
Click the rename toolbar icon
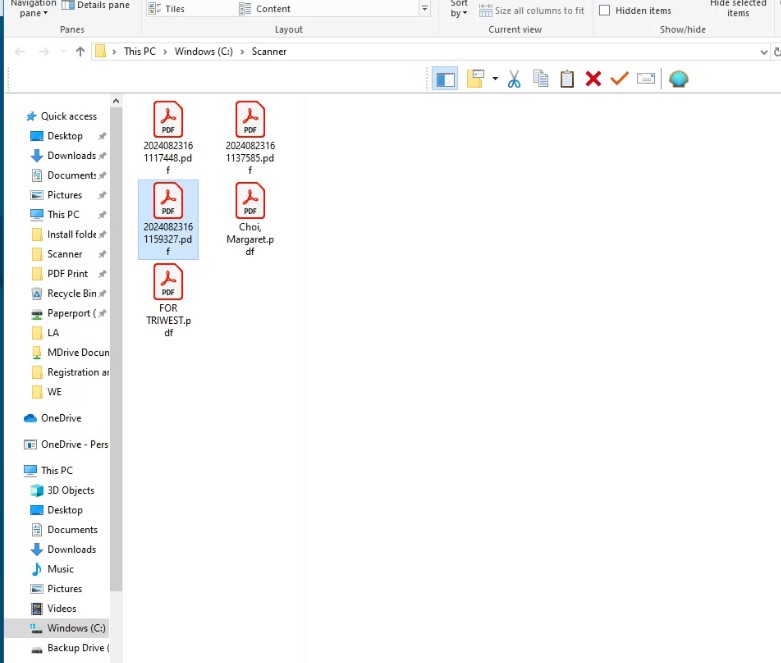point(646,79)
